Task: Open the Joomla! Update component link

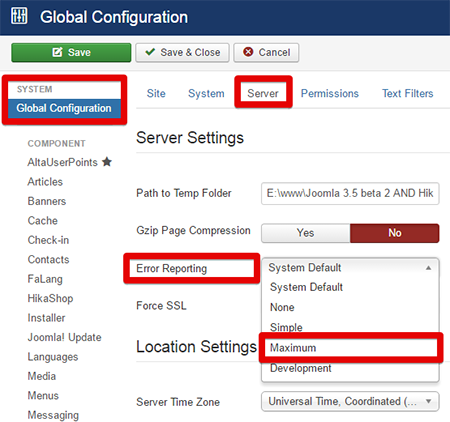Action: pos(64,337)
